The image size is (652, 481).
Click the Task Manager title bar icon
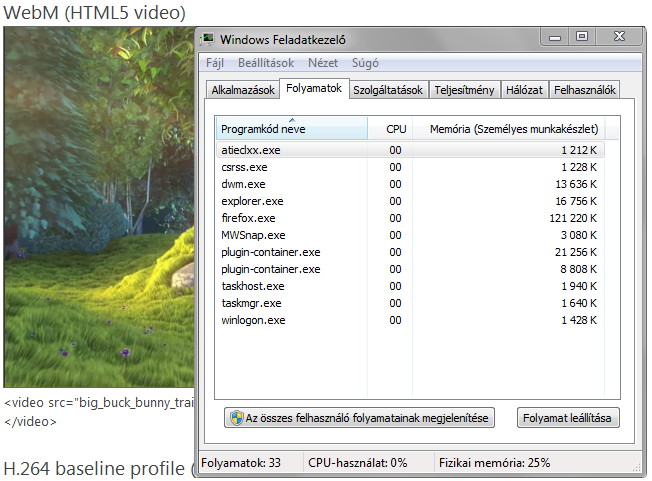tap(207, 39)
